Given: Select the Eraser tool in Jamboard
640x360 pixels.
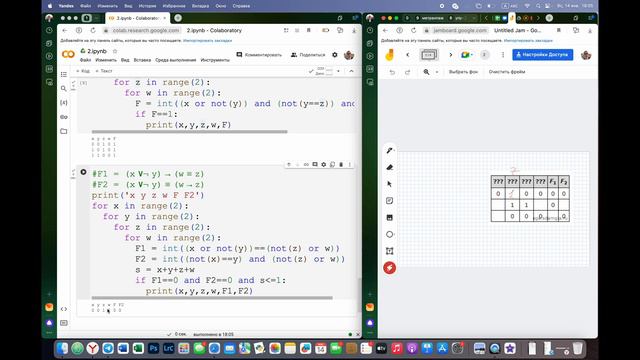Looking at the screenshot, I should pos(389,167).
